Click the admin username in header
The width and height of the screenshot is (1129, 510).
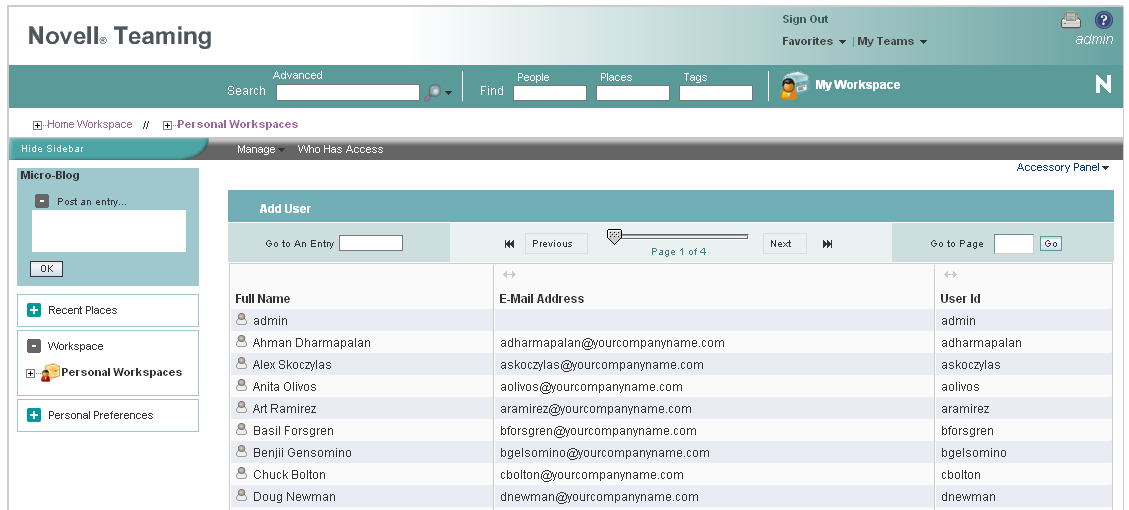click(1094, 40)
